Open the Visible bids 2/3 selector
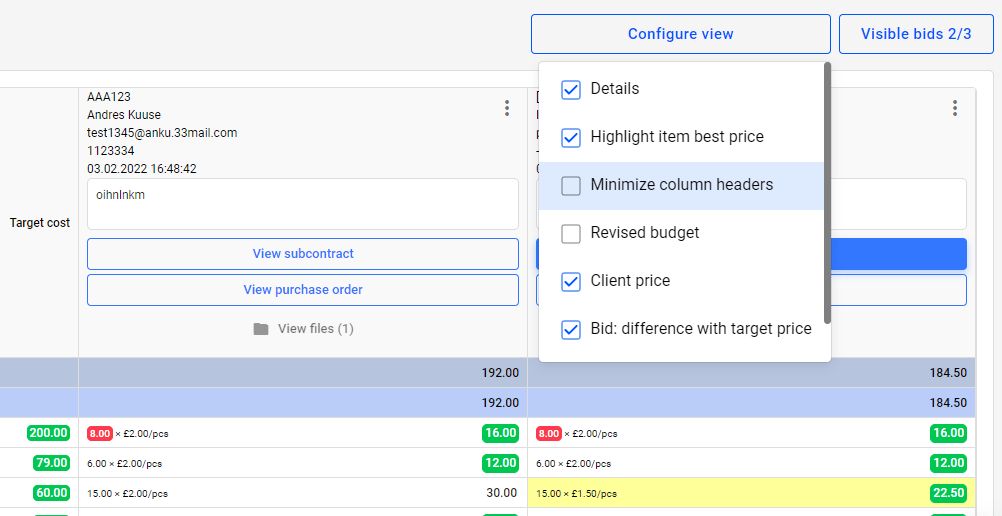Viewport: 1002px width, 516px height. click(916, 34)
